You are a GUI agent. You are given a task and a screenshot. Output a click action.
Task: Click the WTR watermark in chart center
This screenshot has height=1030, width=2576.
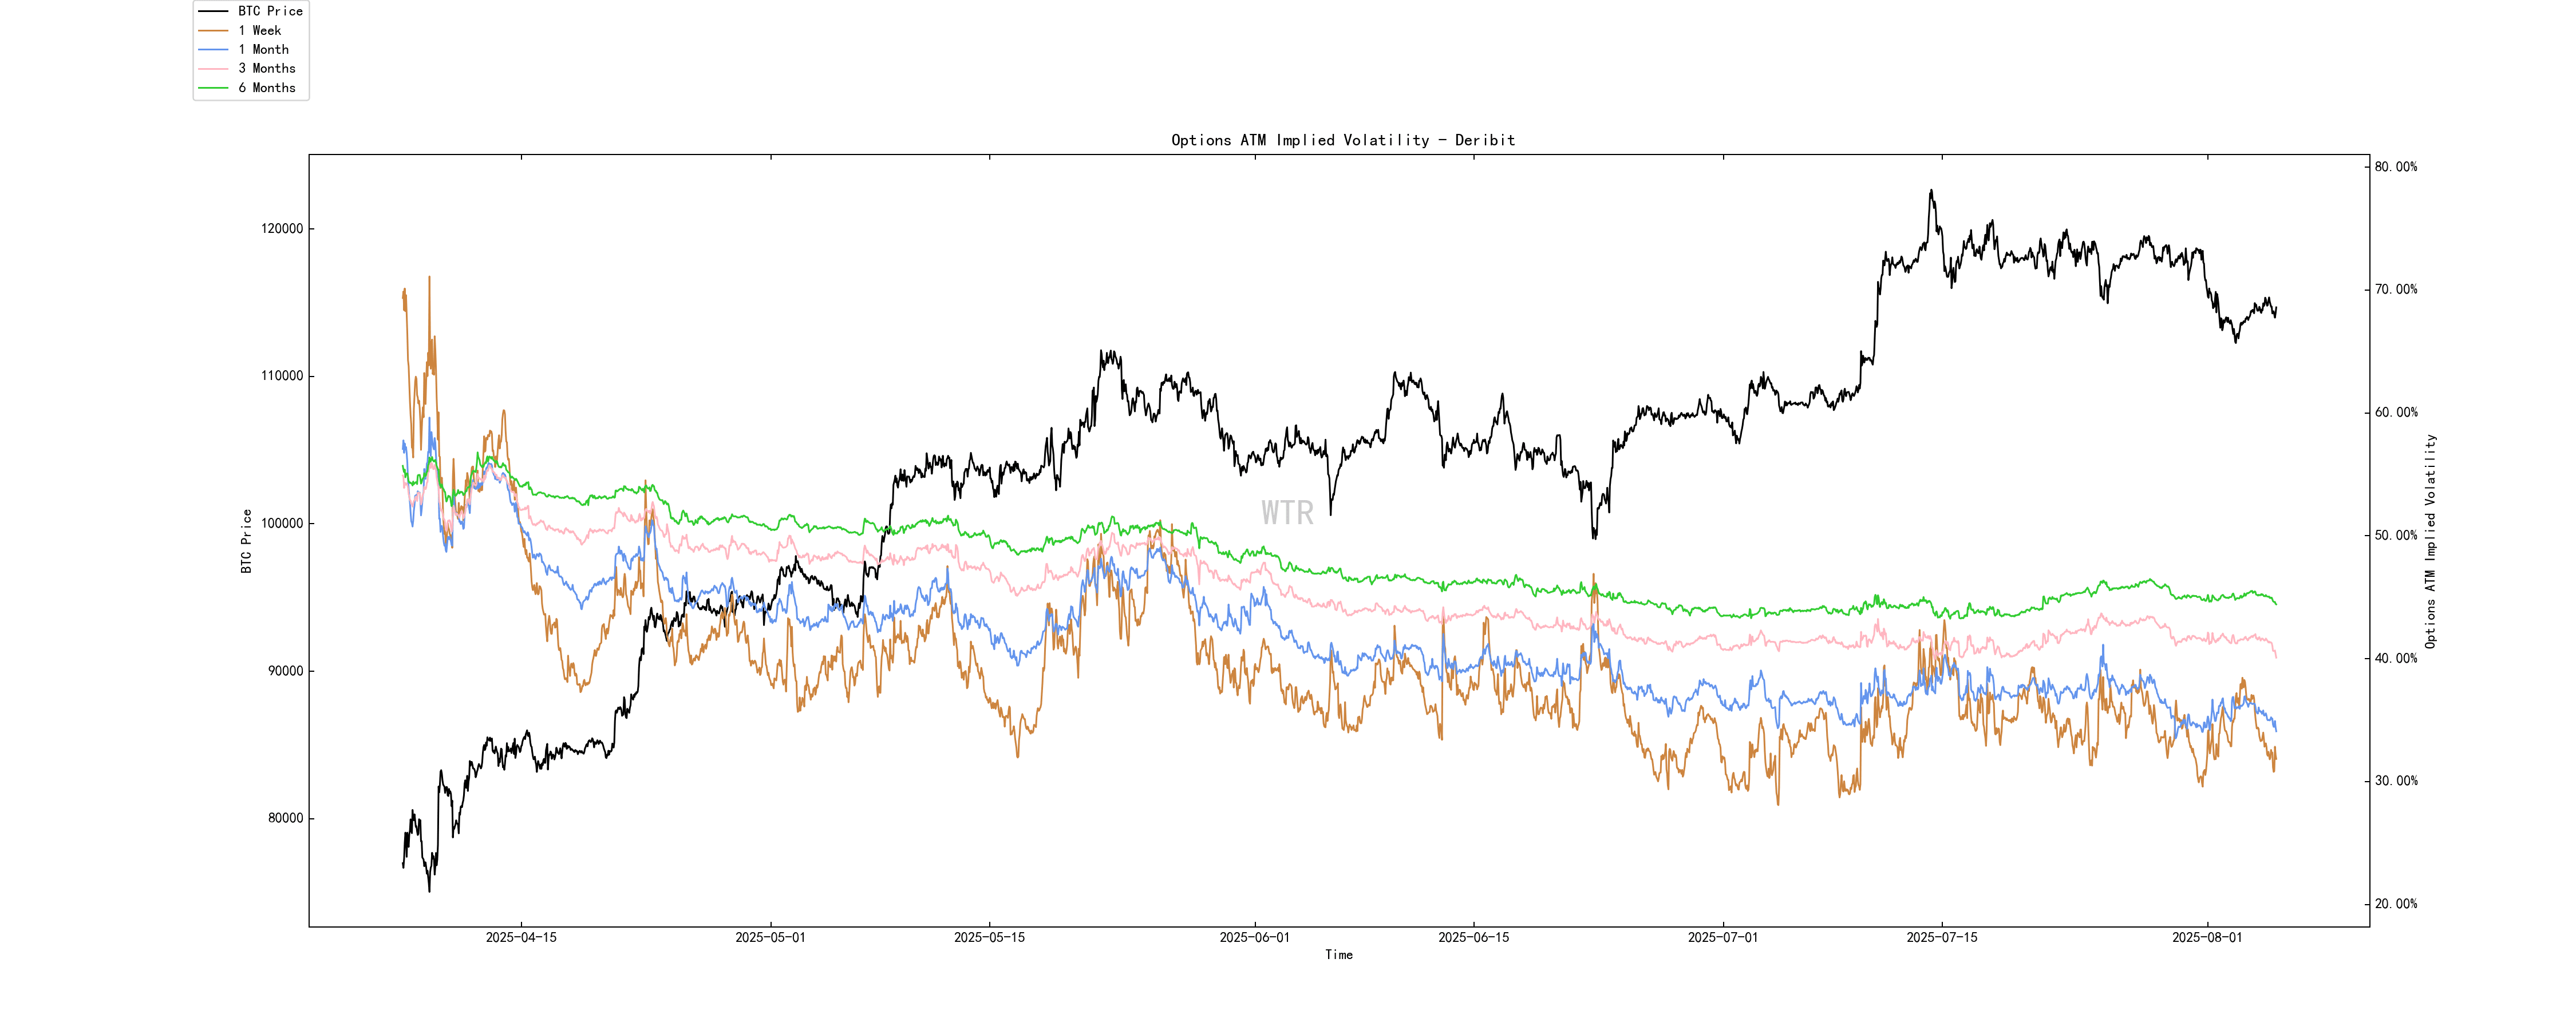(1287, 513)
